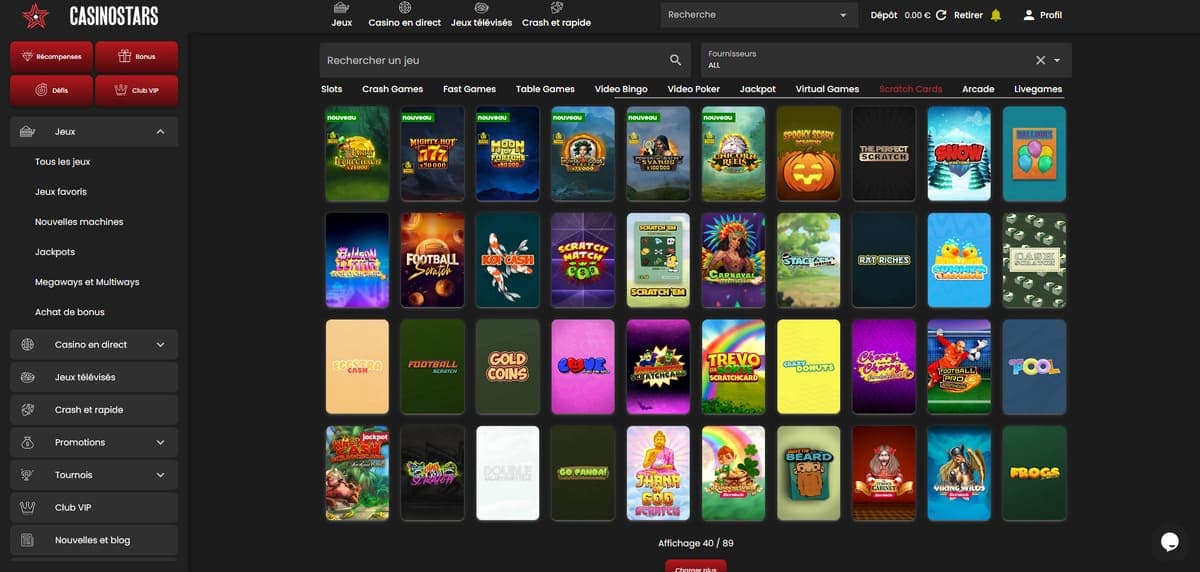Screen dimensions: 1200x572
Task: Open the Frogs game thumbnail
Action: pyautogui.click(x=1034, y=473)
